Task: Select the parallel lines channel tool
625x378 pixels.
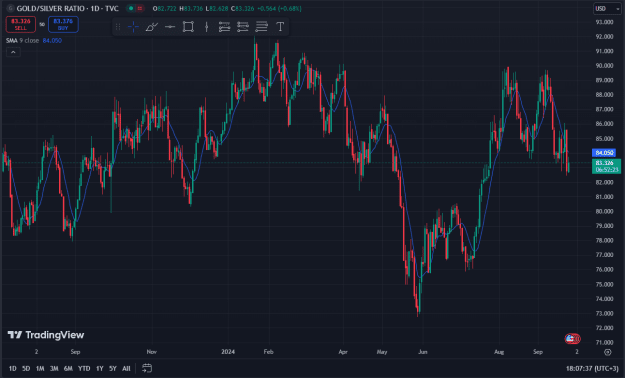Action: point(261,27)
